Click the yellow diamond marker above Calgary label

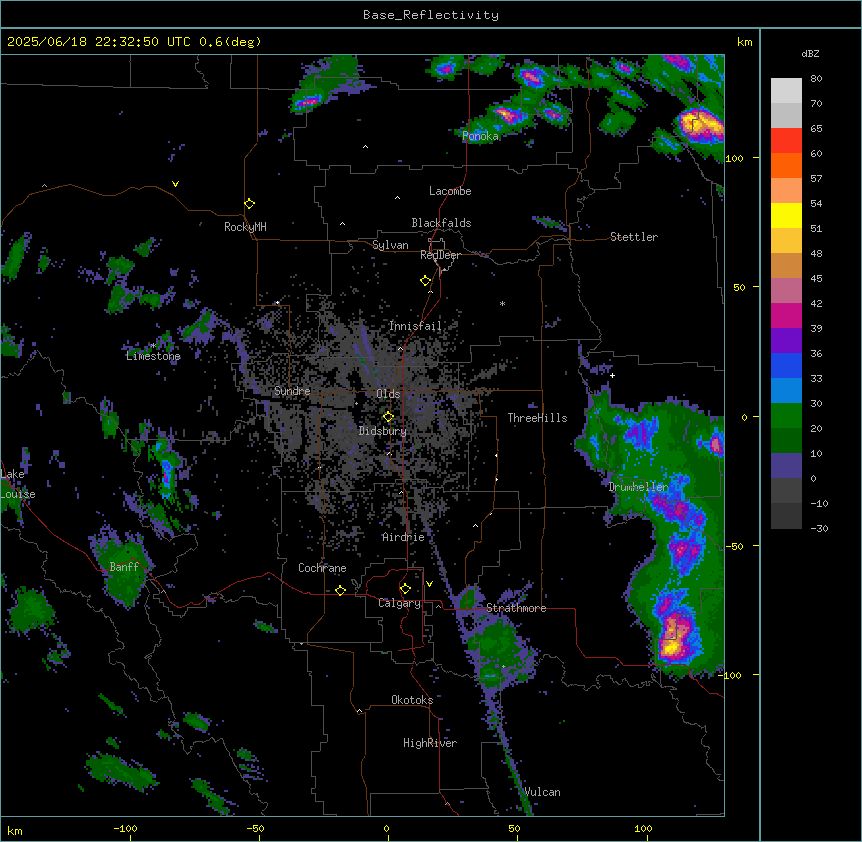pyautogui.click(x=405, y=589)
